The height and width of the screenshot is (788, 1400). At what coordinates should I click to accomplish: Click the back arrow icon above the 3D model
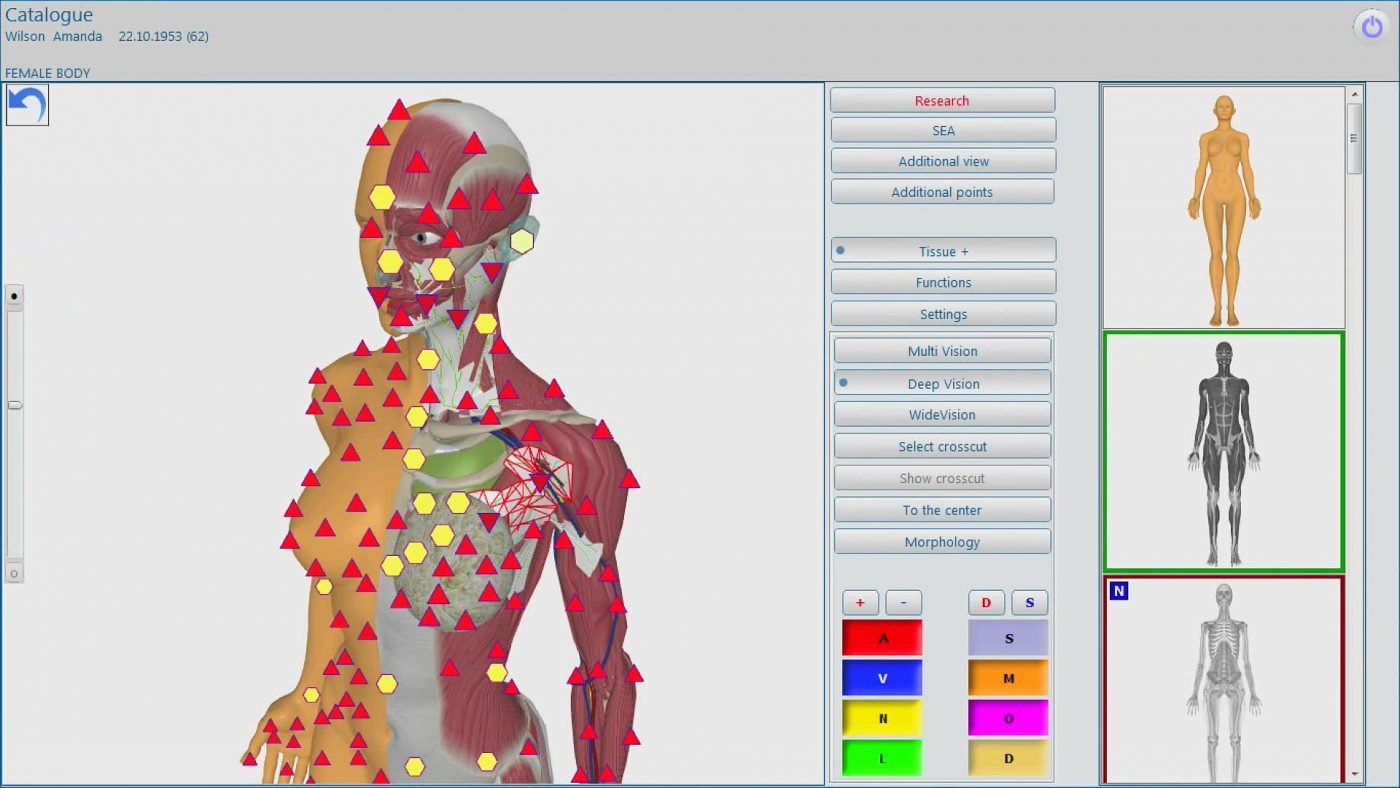click(26, 104)
